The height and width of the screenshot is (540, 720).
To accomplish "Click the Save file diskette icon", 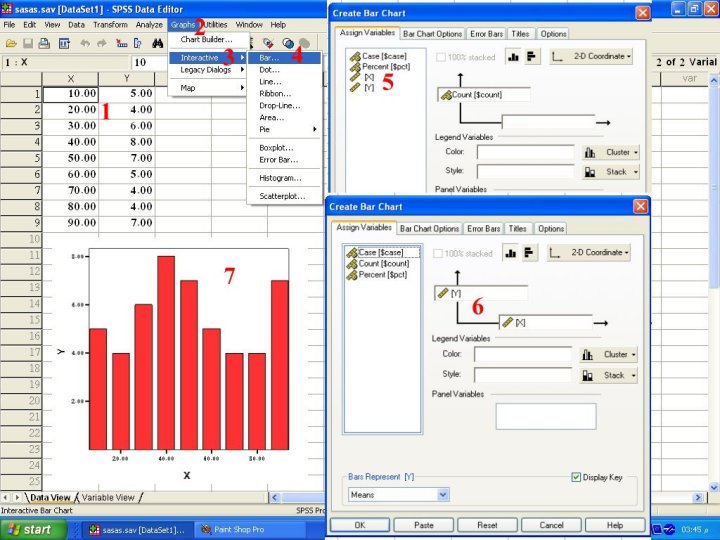I will pyautogui.click(x=28, y=44).
